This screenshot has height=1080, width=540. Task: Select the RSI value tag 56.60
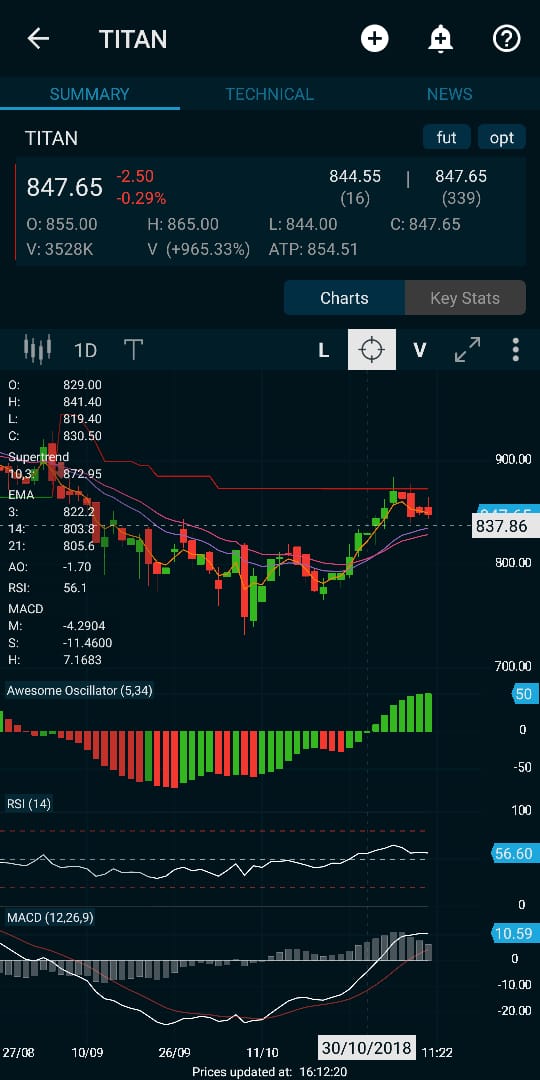click(x=513, y=854)
